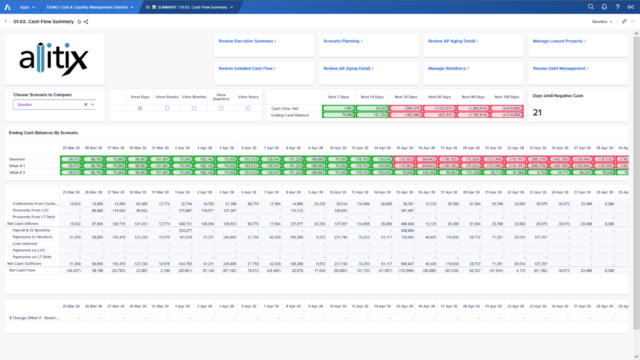Viewport: 640px width, 360px height.
Task: Open the Review AP Aging Detail link
Action: (453, 41)
